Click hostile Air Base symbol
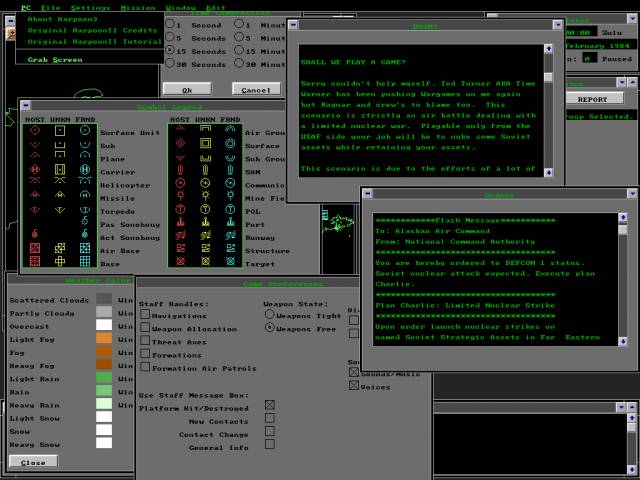Image resolution: width=640 pixels, height=480 pixels. coord(35,248)
